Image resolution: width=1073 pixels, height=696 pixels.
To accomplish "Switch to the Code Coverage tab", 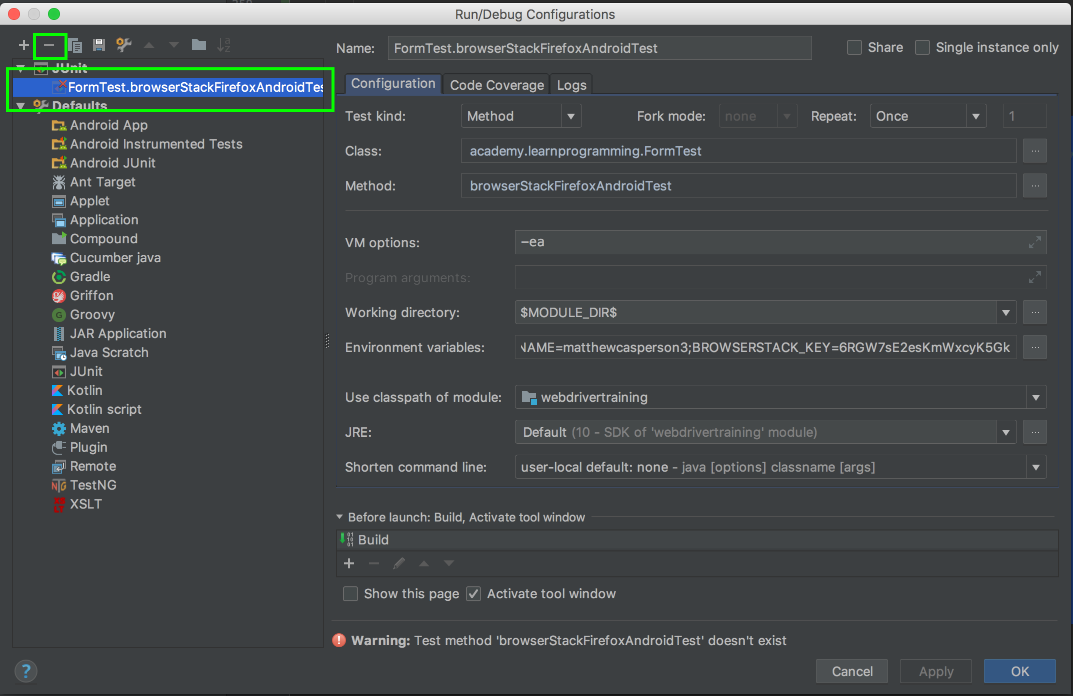I will pyautogui.click(x=497, y=85).
